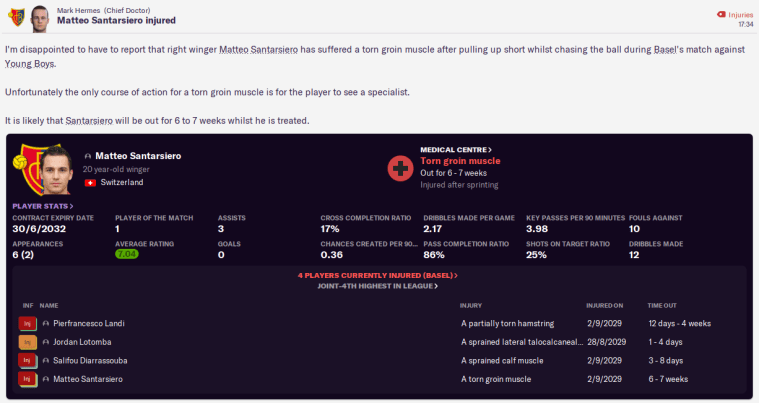Image resolution: width=759 pixels, height=403 pixels.
Task: Expand the Player Stats section
Action: [x=41, y=205]
